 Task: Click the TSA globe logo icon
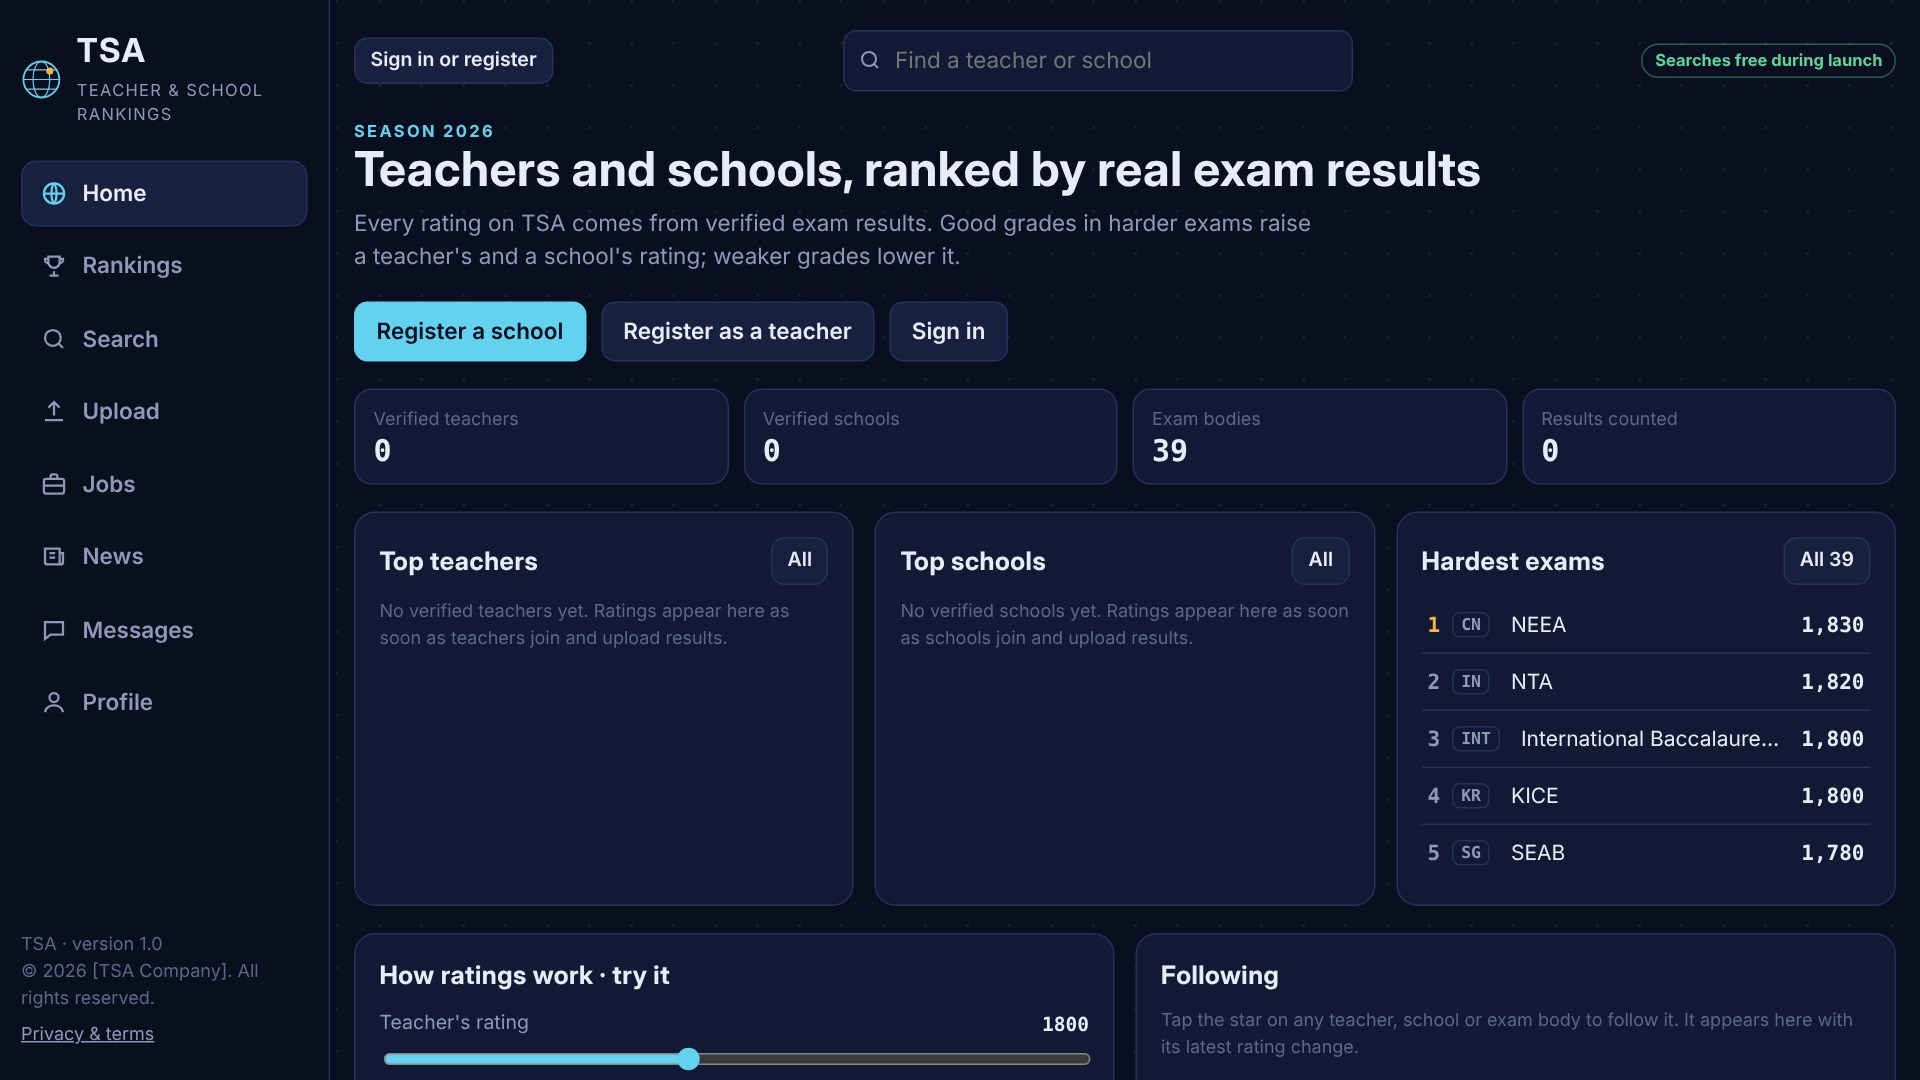41,80
